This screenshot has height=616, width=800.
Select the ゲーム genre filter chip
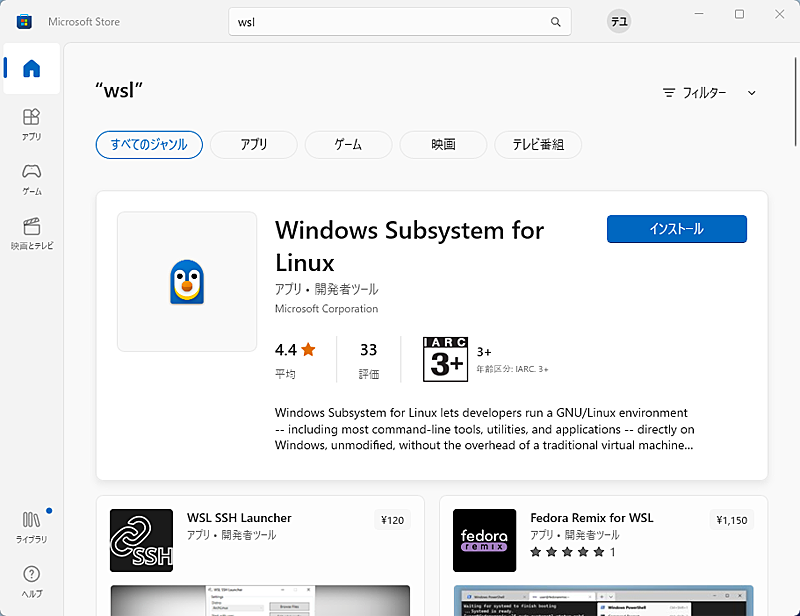(x=348, y=144)
